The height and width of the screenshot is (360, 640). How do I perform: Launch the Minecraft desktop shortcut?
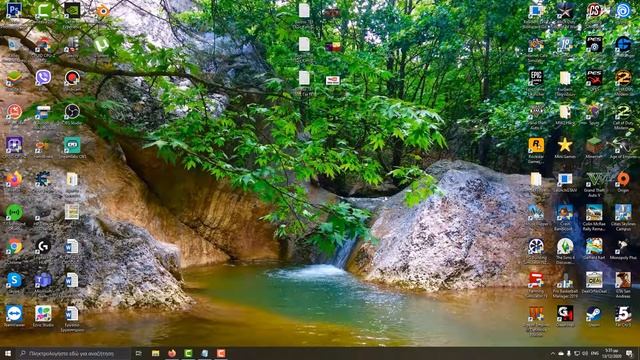594,145
